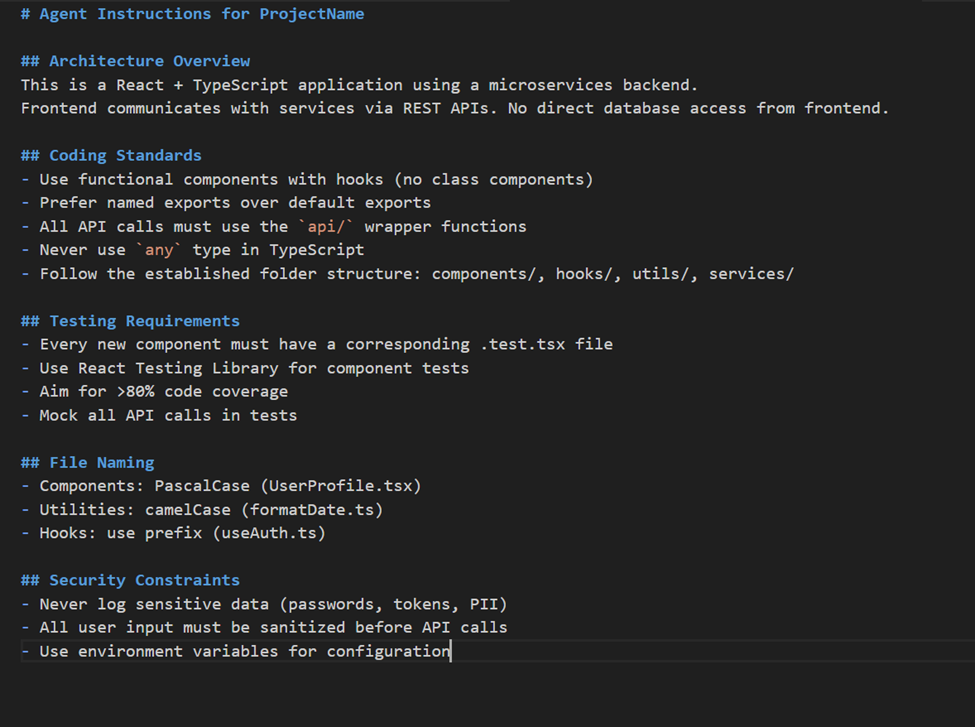Click the line about functional components with hooks
The width and height of the screenshot is (975, 727).
click(307, 179)
